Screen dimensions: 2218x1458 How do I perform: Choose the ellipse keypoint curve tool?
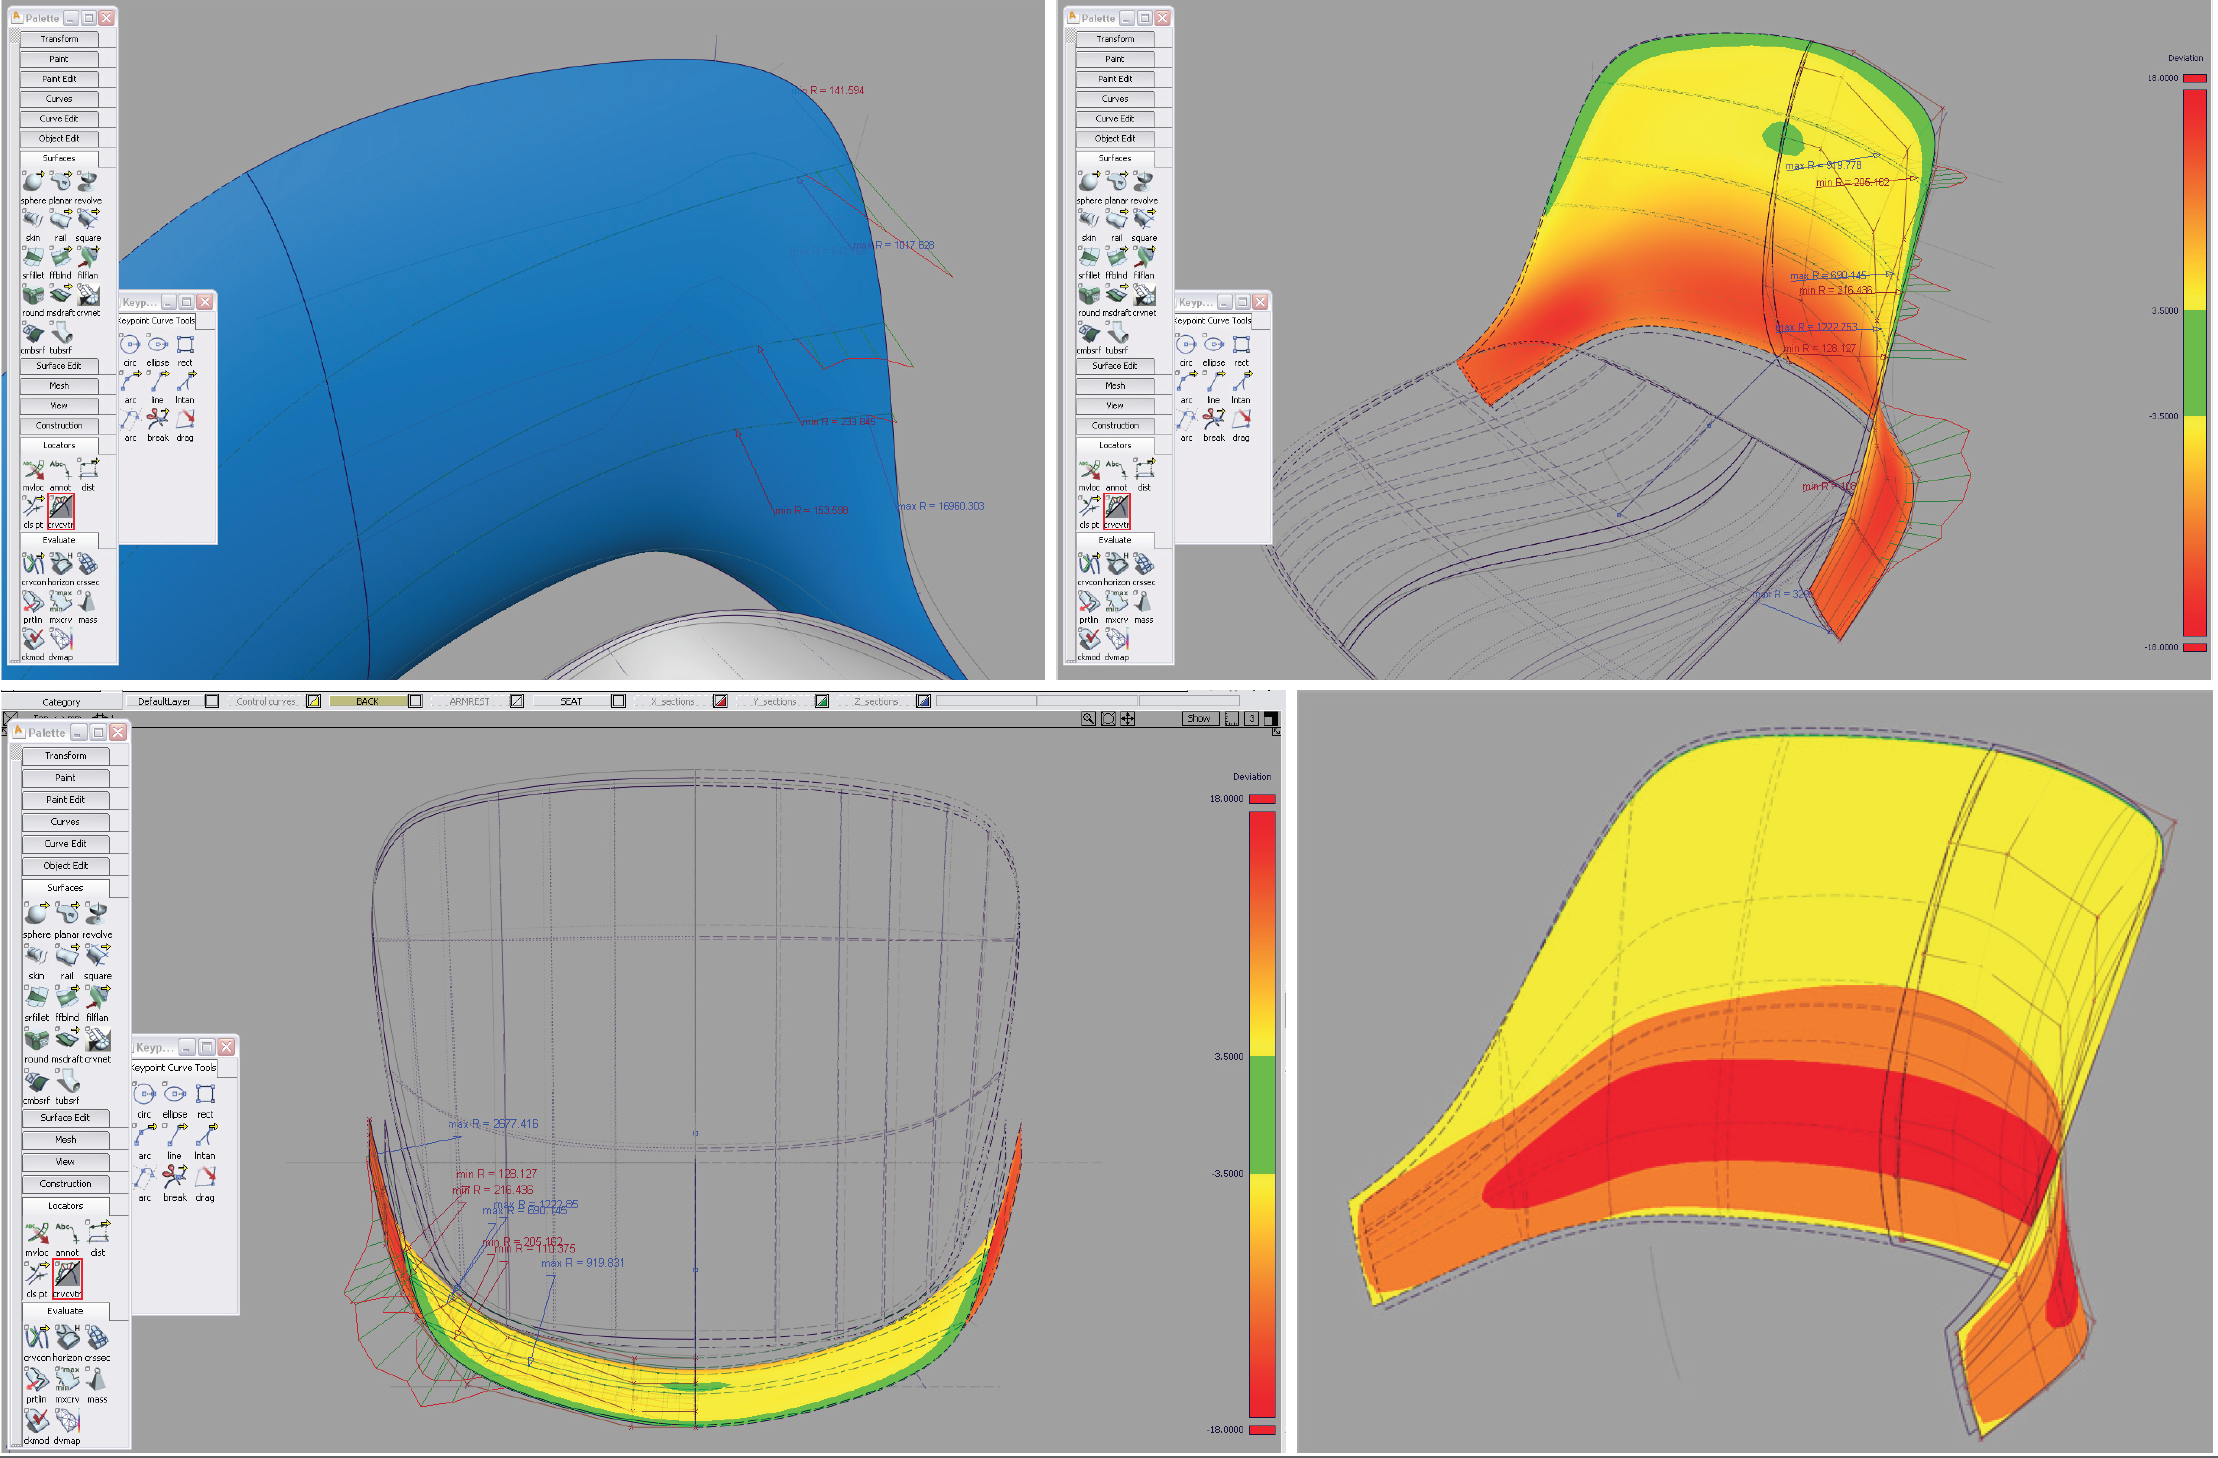tap(173, 1093)
